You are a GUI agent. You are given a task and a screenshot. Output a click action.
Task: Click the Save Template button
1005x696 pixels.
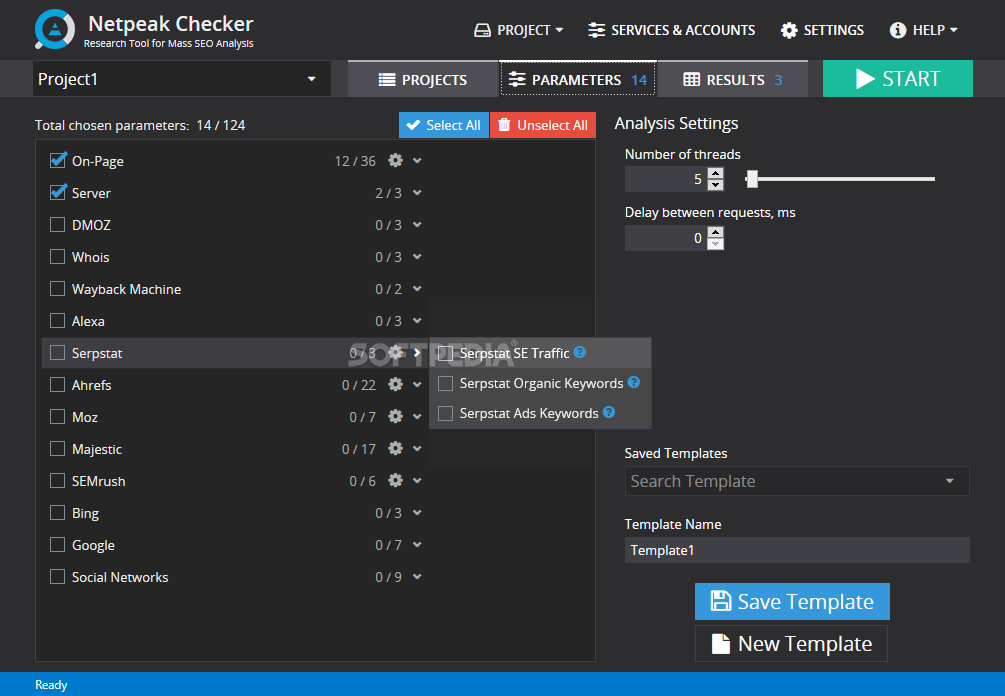tap(792, 601)
